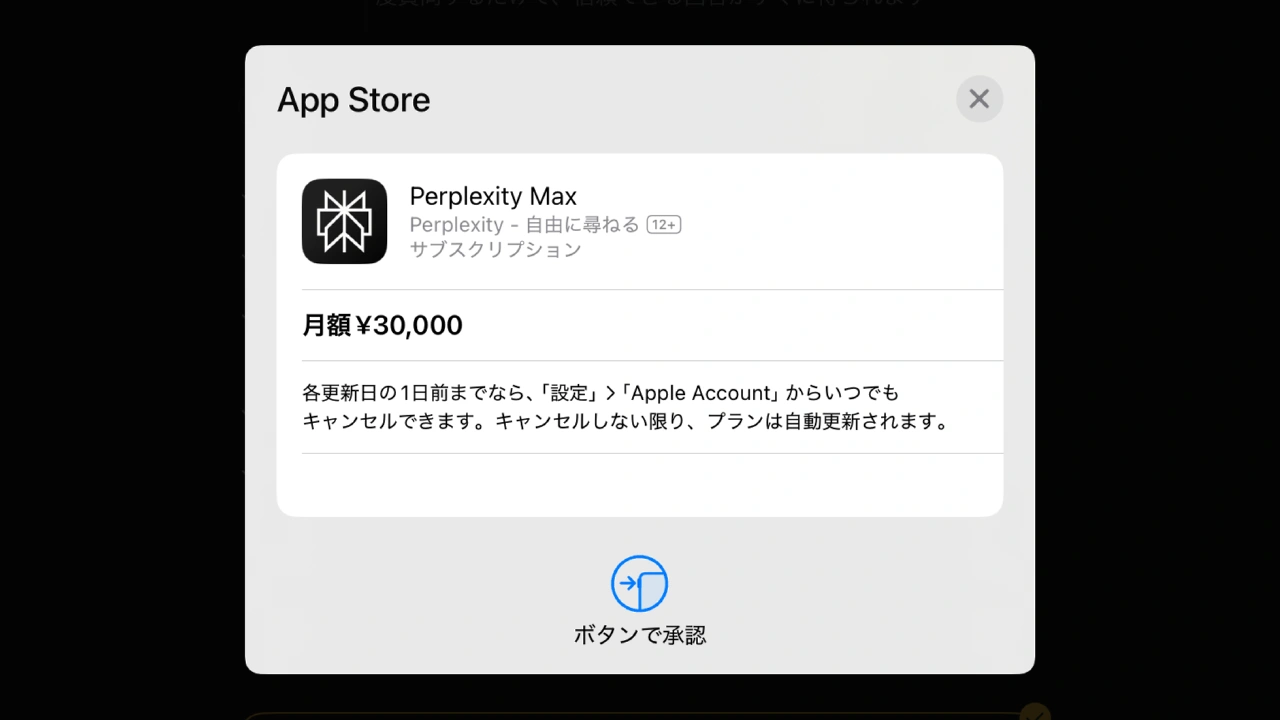Click 「設定」 in the cancellation notice
Viewport: 1280px width, 720px height.
coord(569,393)
